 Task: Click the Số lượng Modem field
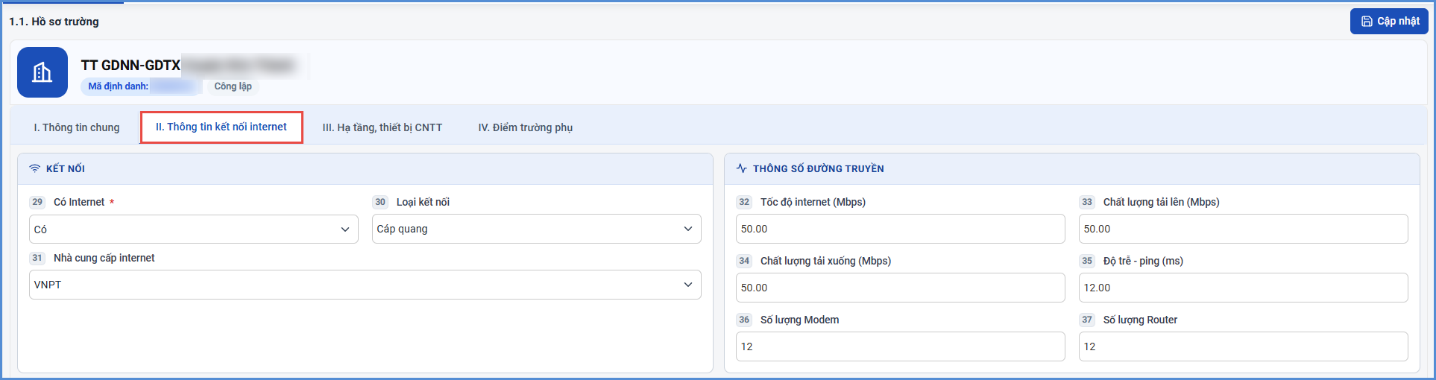tap(901, 346)
